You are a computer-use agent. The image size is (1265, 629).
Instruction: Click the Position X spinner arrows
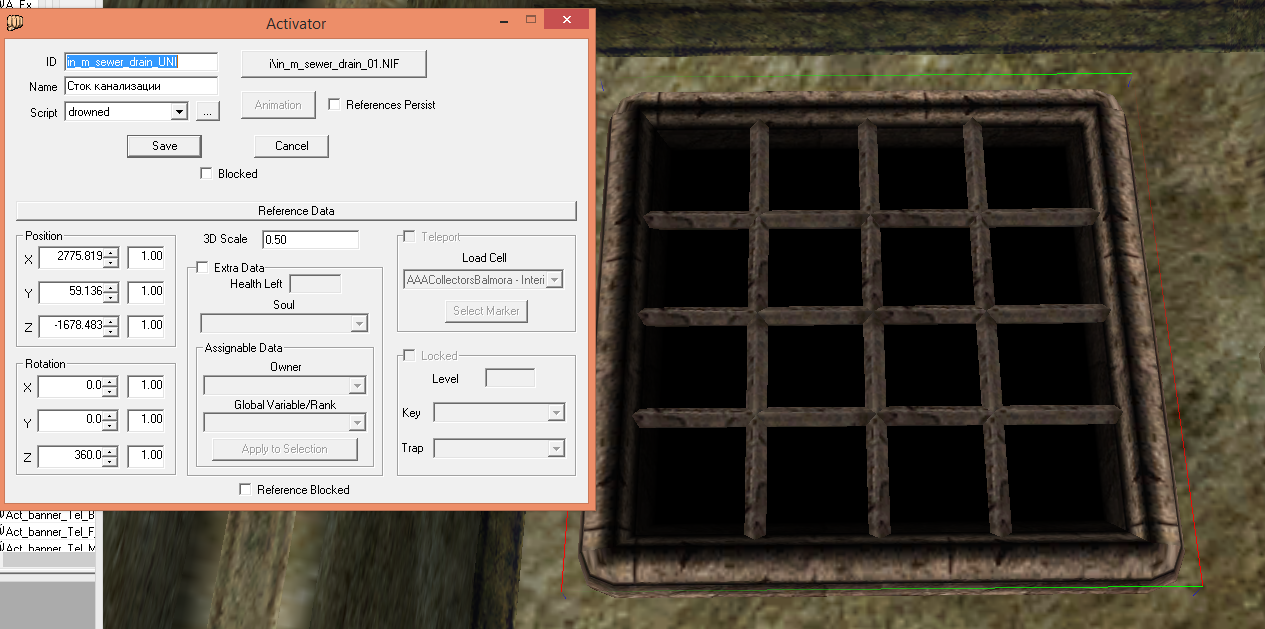pos(111,258)
